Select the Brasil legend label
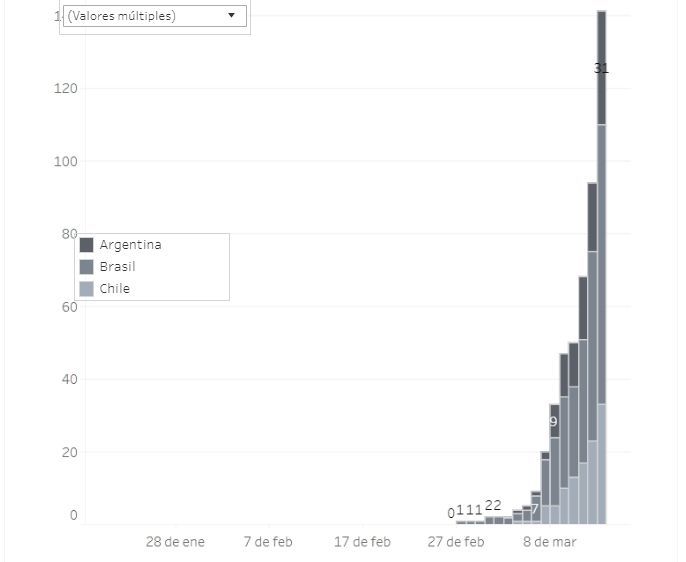This screenshot has width=686, height=562. (x=117, y=267)
